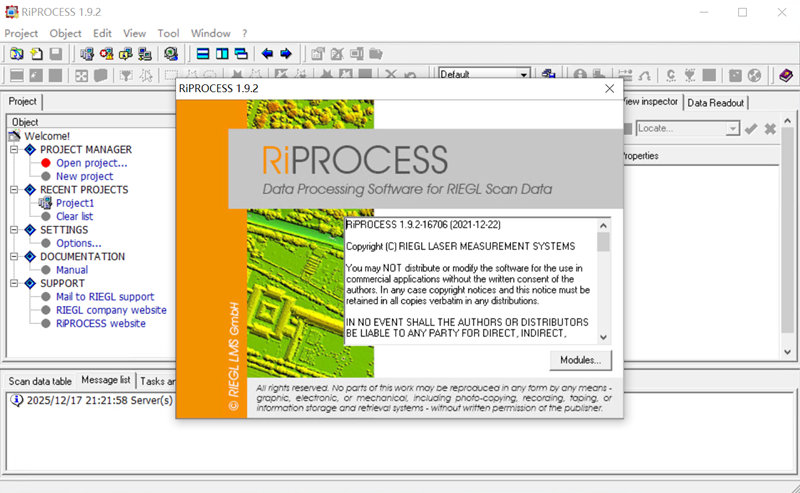Click the grayed filter funnel toolbar icon
The image size is (800, 493).
pyautogui.click(x=126, y=76)
